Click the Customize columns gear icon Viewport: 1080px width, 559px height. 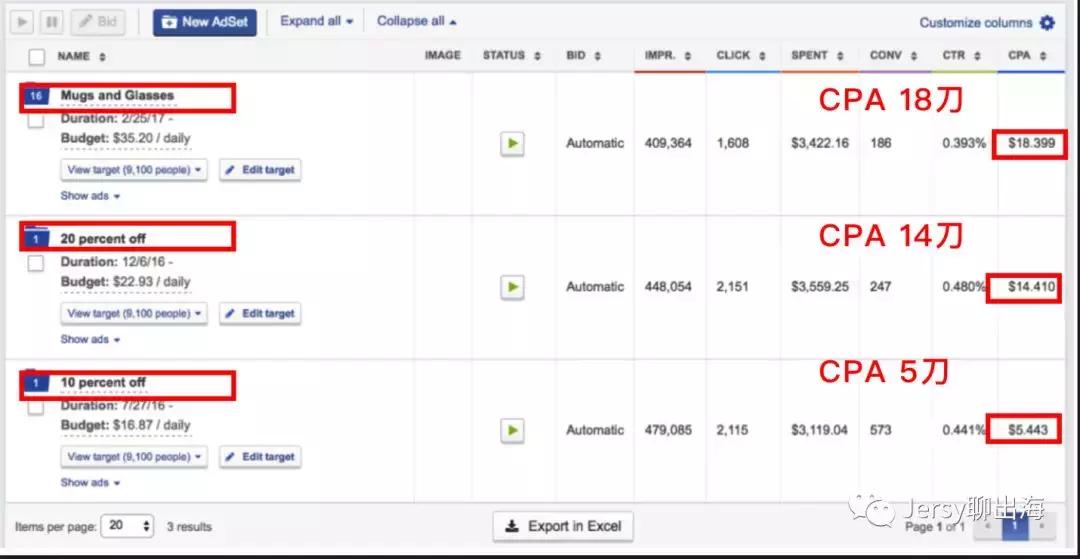1047,22
